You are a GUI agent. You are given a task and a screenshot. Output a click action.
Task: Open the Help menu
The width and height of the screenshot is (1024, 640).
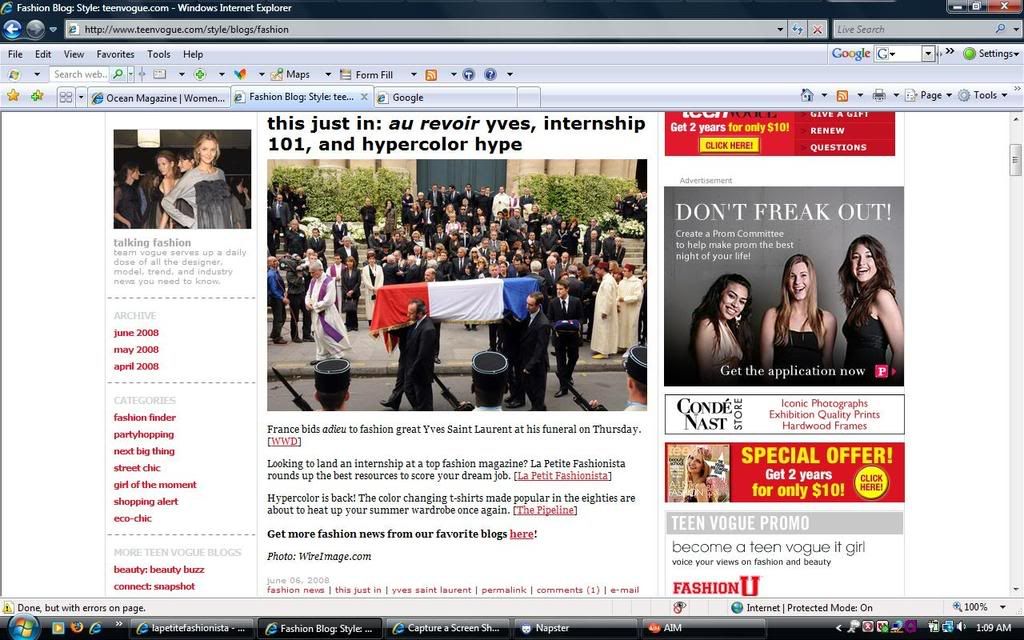coord(193,54)
